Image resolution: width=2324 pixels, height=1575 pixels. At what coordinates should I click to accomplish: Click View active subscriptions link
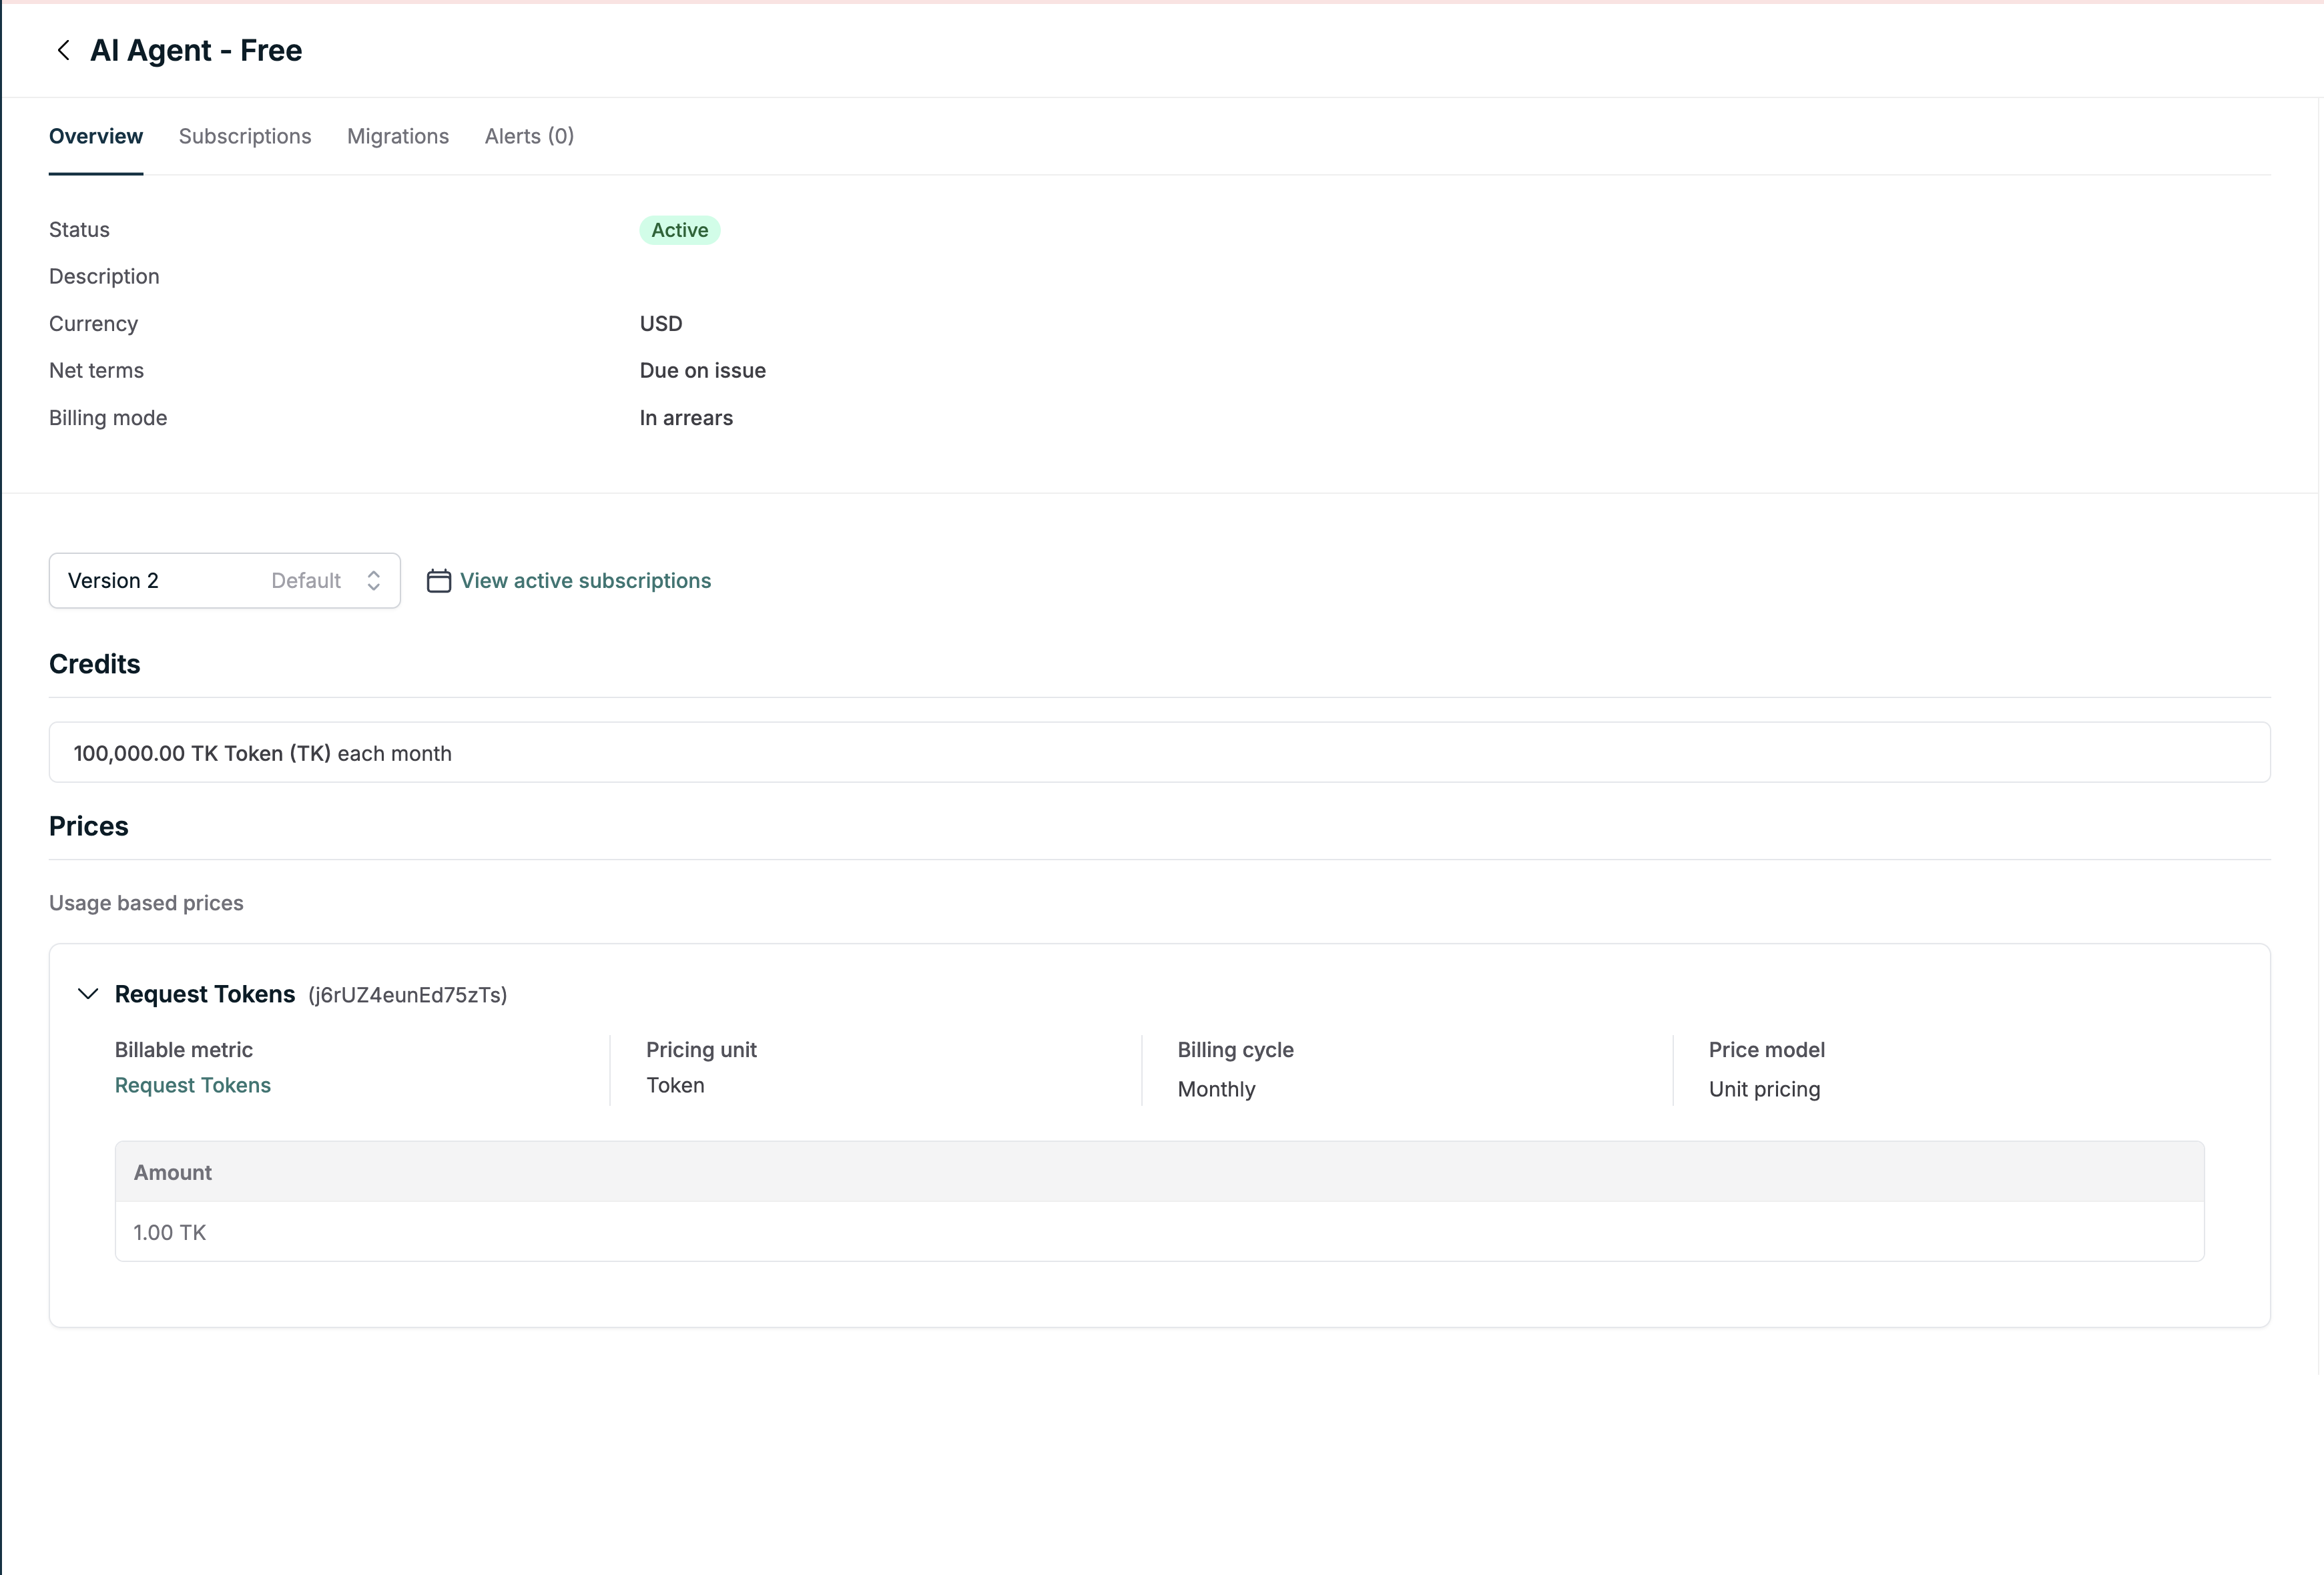point(585,581)
